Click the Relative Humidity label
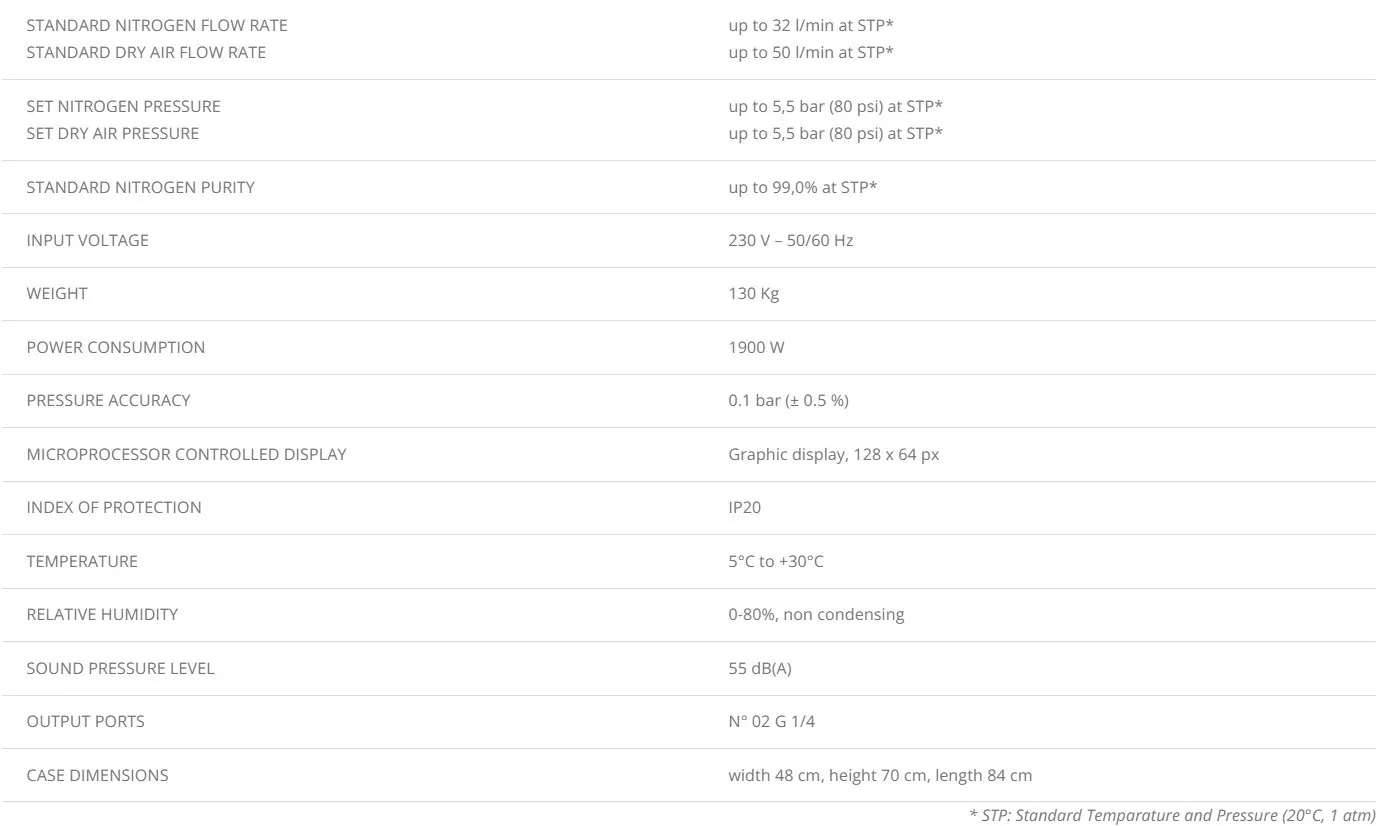The width and height of the screenshot is (1382, 826). tap(102, 614)
